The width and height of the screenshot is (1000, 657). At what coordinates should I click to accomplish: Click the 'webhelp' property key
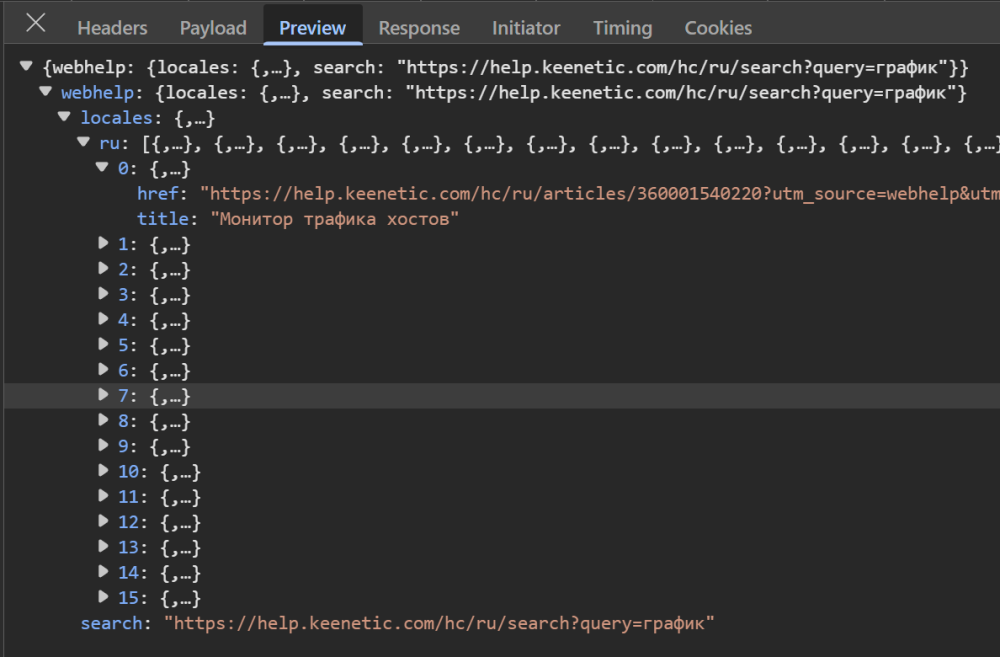click(x=98, y=93)
